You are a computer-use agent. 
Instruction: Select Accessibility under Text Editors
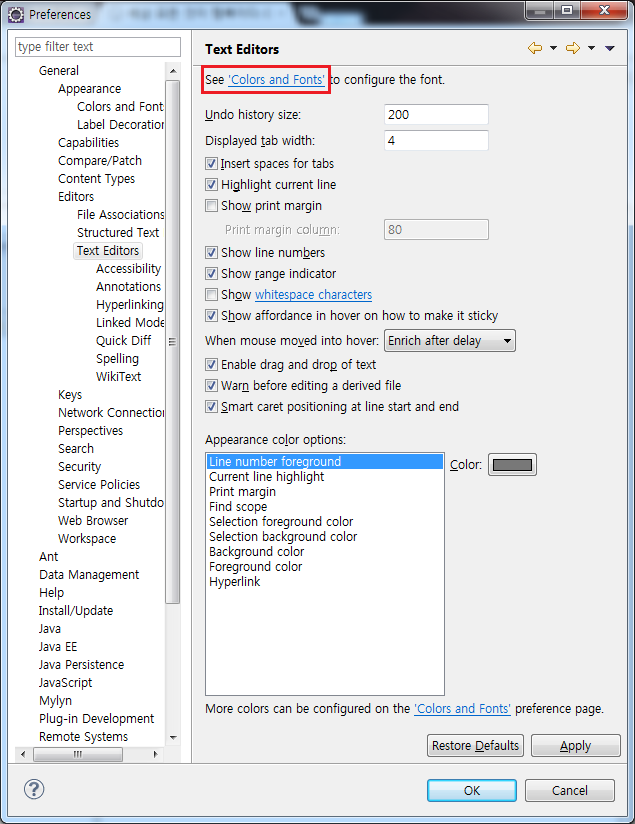point(128,269)
